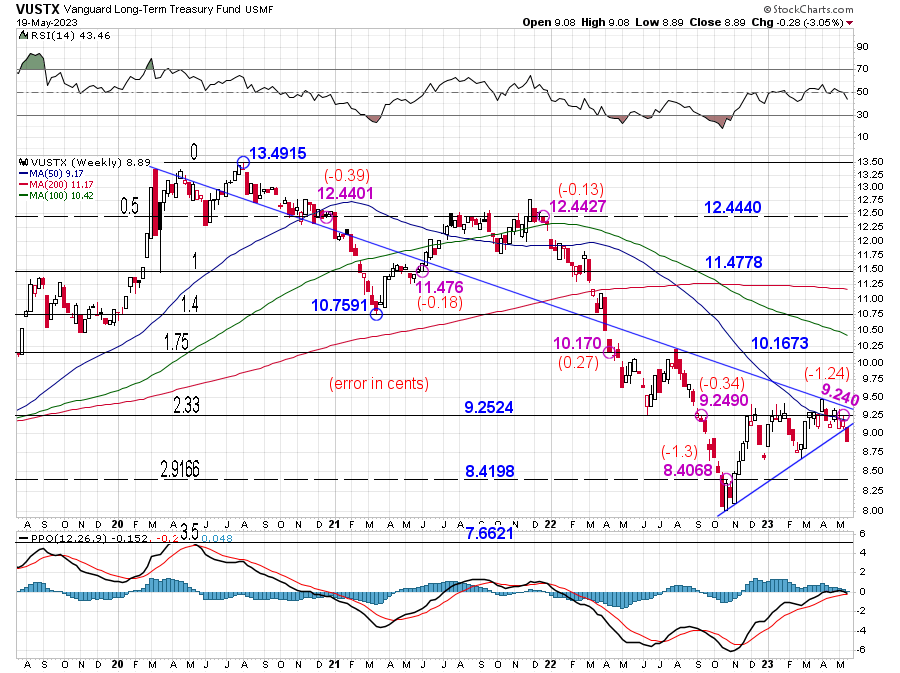Viewport: 900px width, 673px height.
Task: Click the red (0.27) error label
Action: click(579, 361)
